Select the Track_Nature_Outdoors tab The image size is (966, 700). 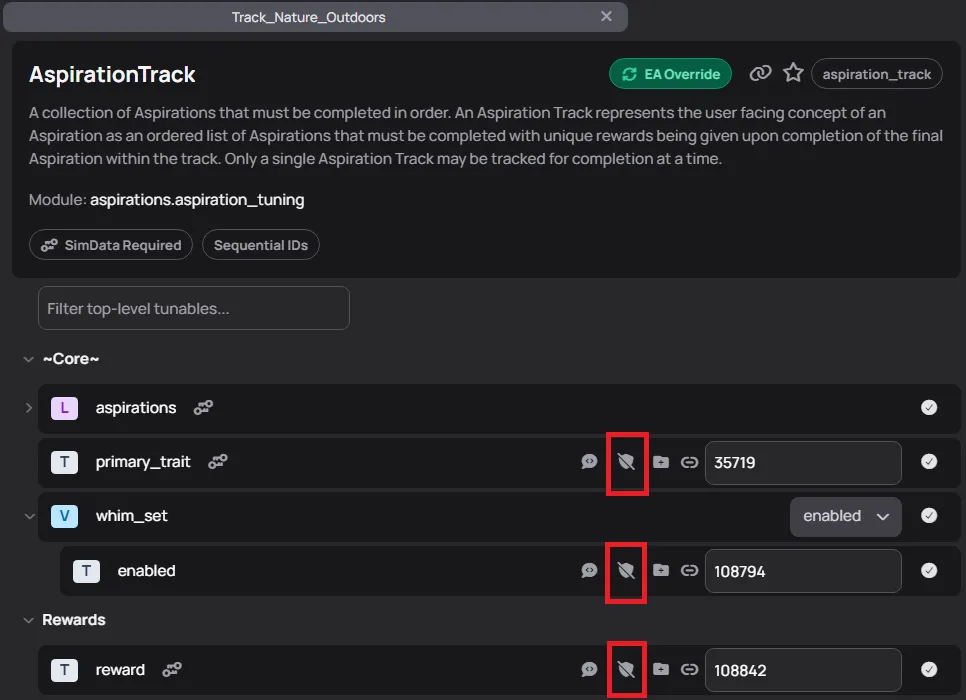pyautogui.click(x=308, y=17)
